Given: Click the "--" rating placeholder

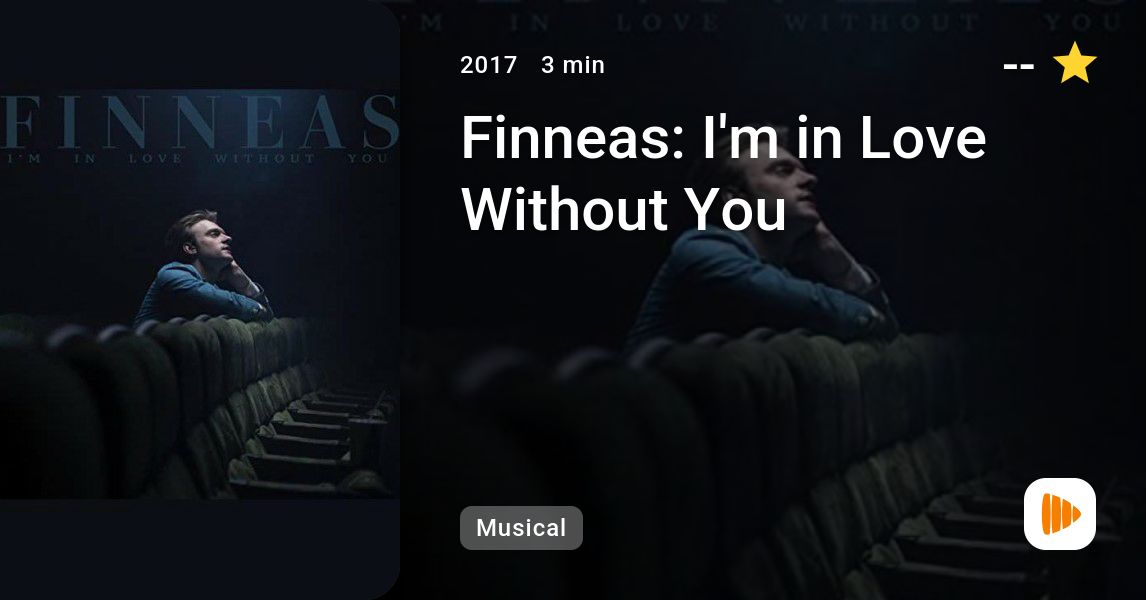Looking at the screenshot, I should (x=1018, y=66).
